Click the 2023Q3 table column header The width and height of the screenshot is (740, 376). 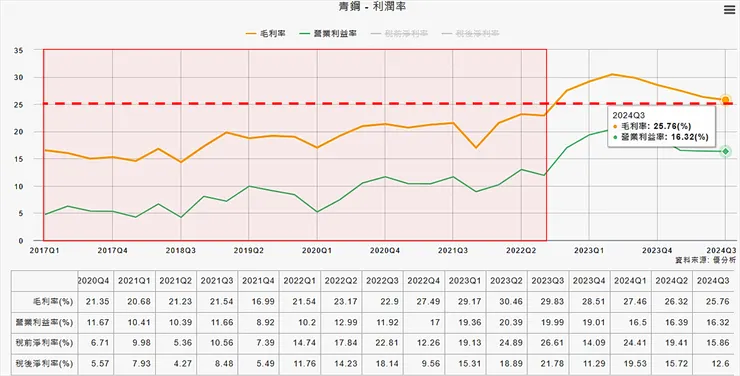(x=547, y=281)
